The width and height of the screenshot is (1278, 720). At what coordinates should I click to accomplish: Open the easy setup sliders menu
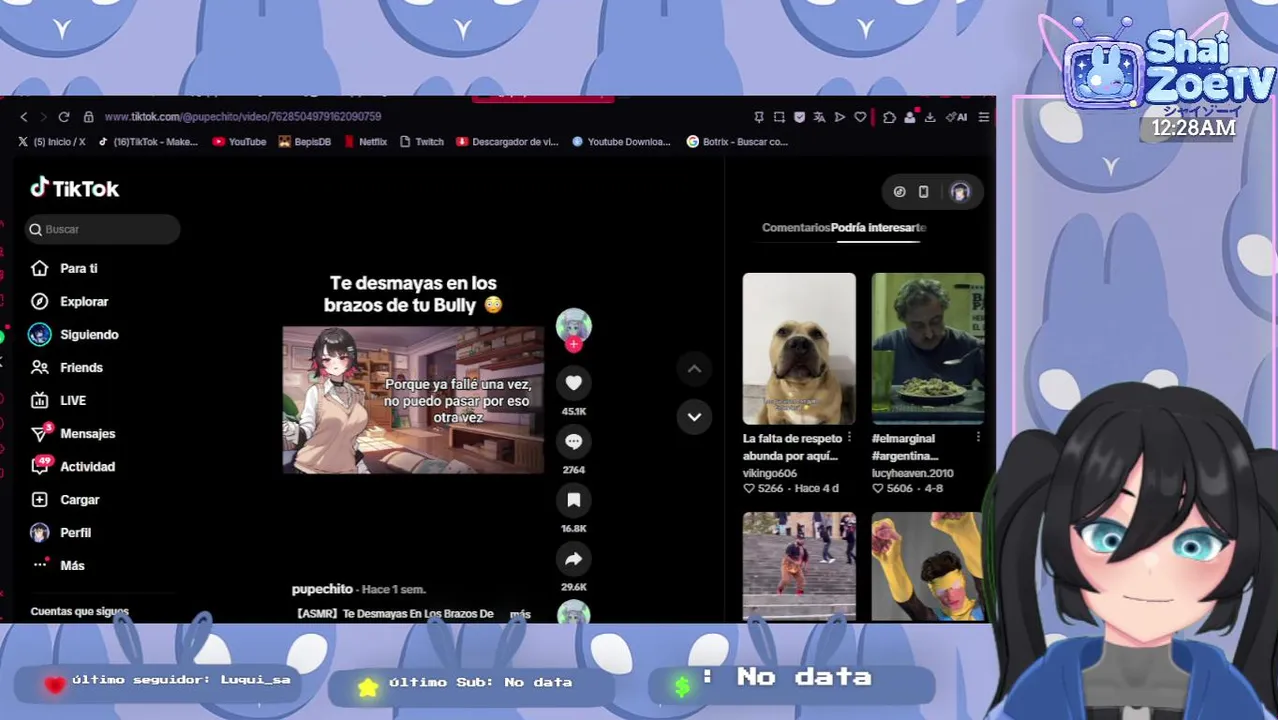coord(984,117)
